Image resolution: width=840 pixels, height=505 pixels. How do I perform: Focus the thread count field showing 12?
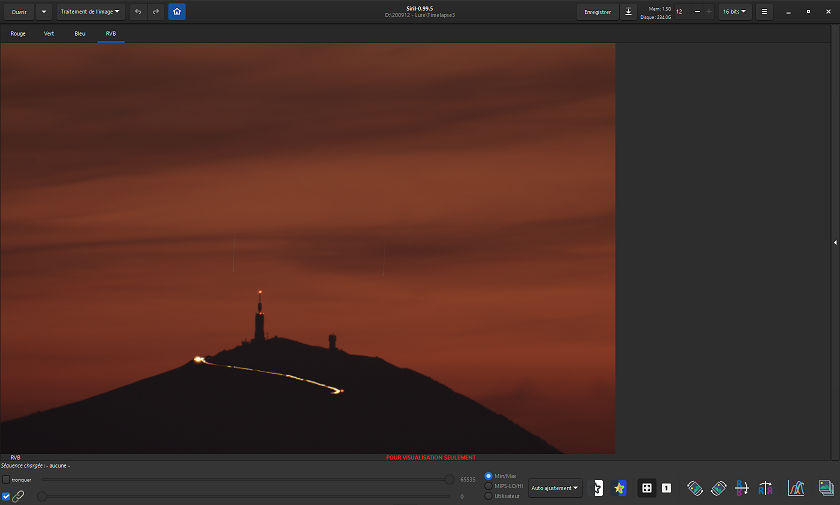pyautogui.click(x=681, y=12)
